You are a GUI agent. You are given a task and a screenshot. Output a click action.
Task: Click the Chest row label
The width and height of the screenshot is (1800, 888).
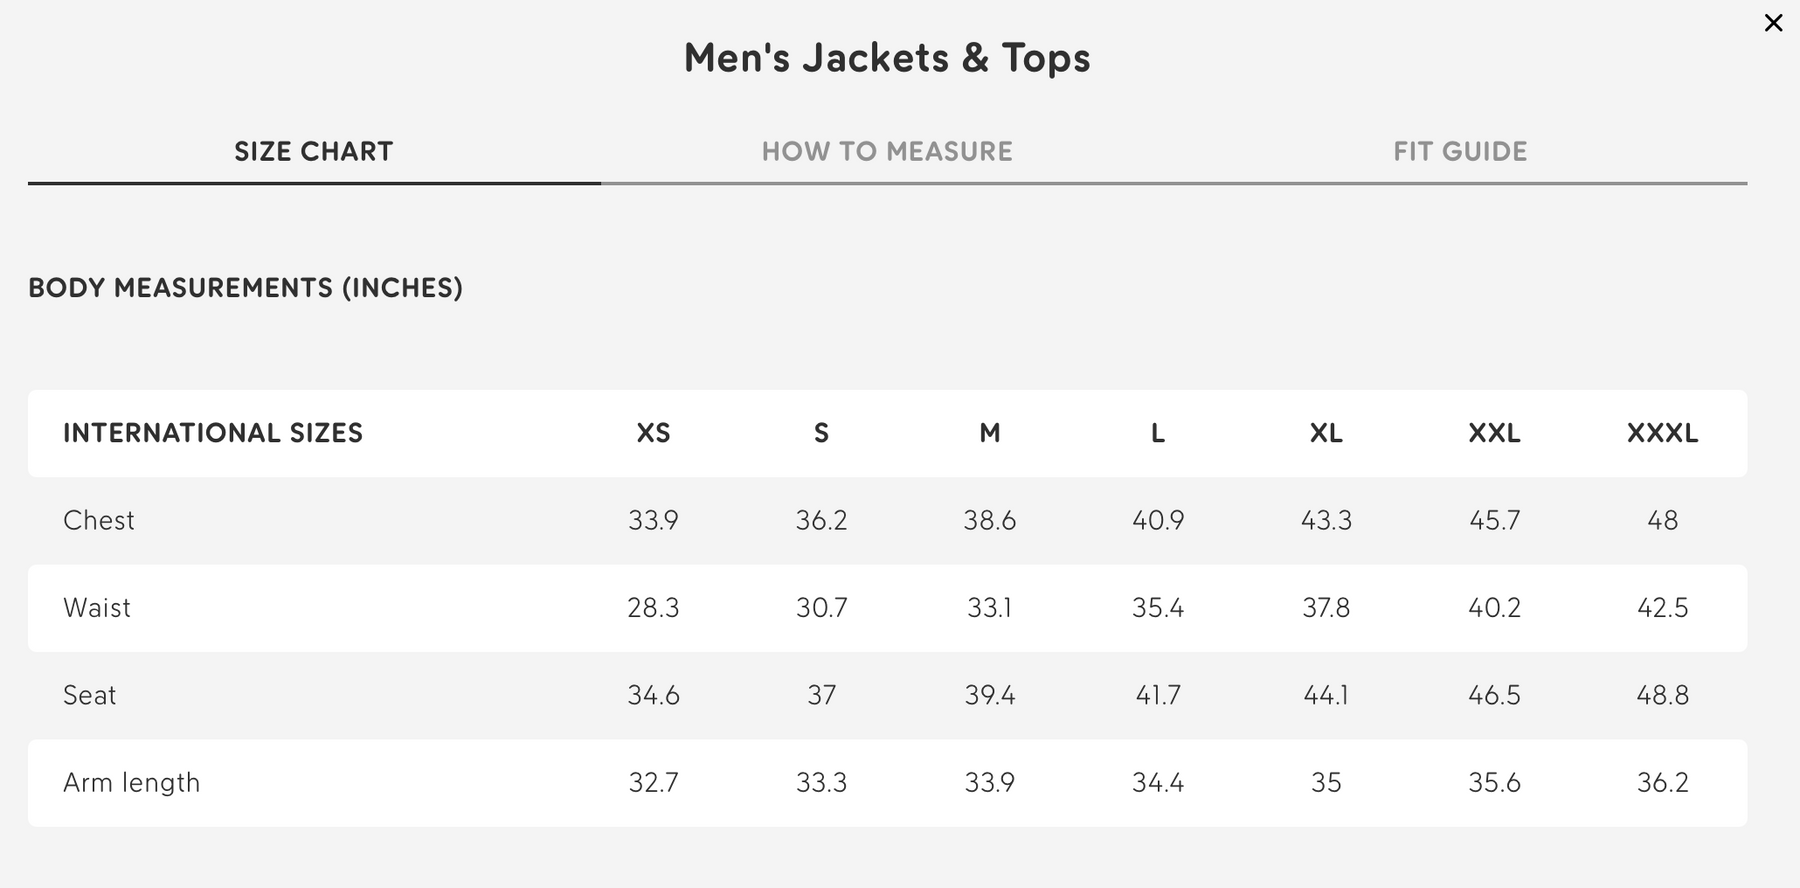pyautogui.click(x=99, y=520)
